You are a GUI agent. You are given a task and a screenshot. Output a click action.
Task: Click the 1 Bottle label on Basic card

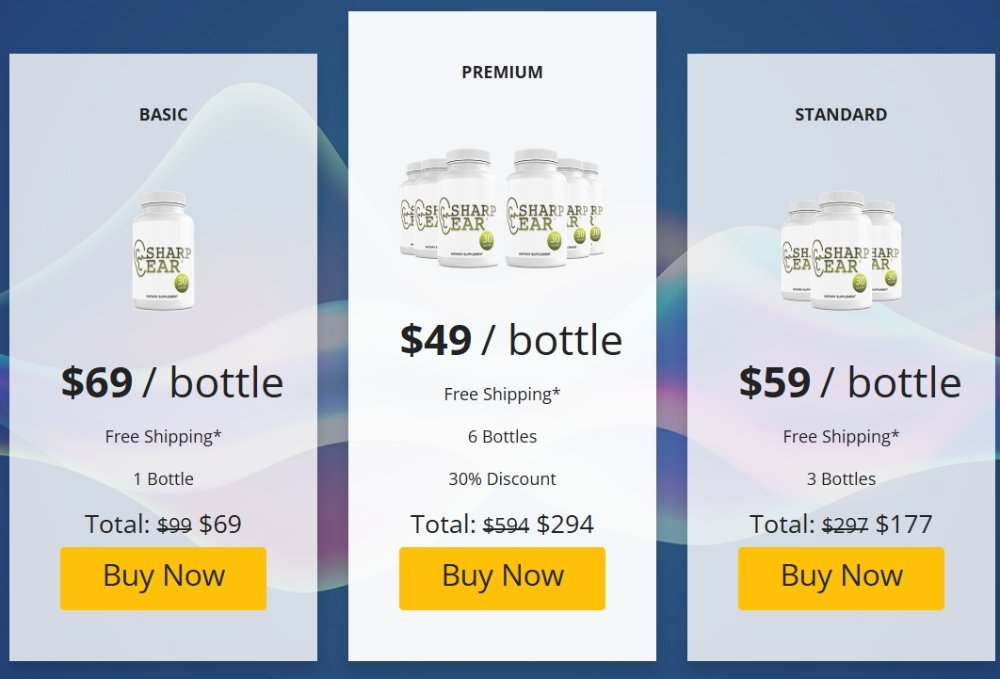click(163, 478)
